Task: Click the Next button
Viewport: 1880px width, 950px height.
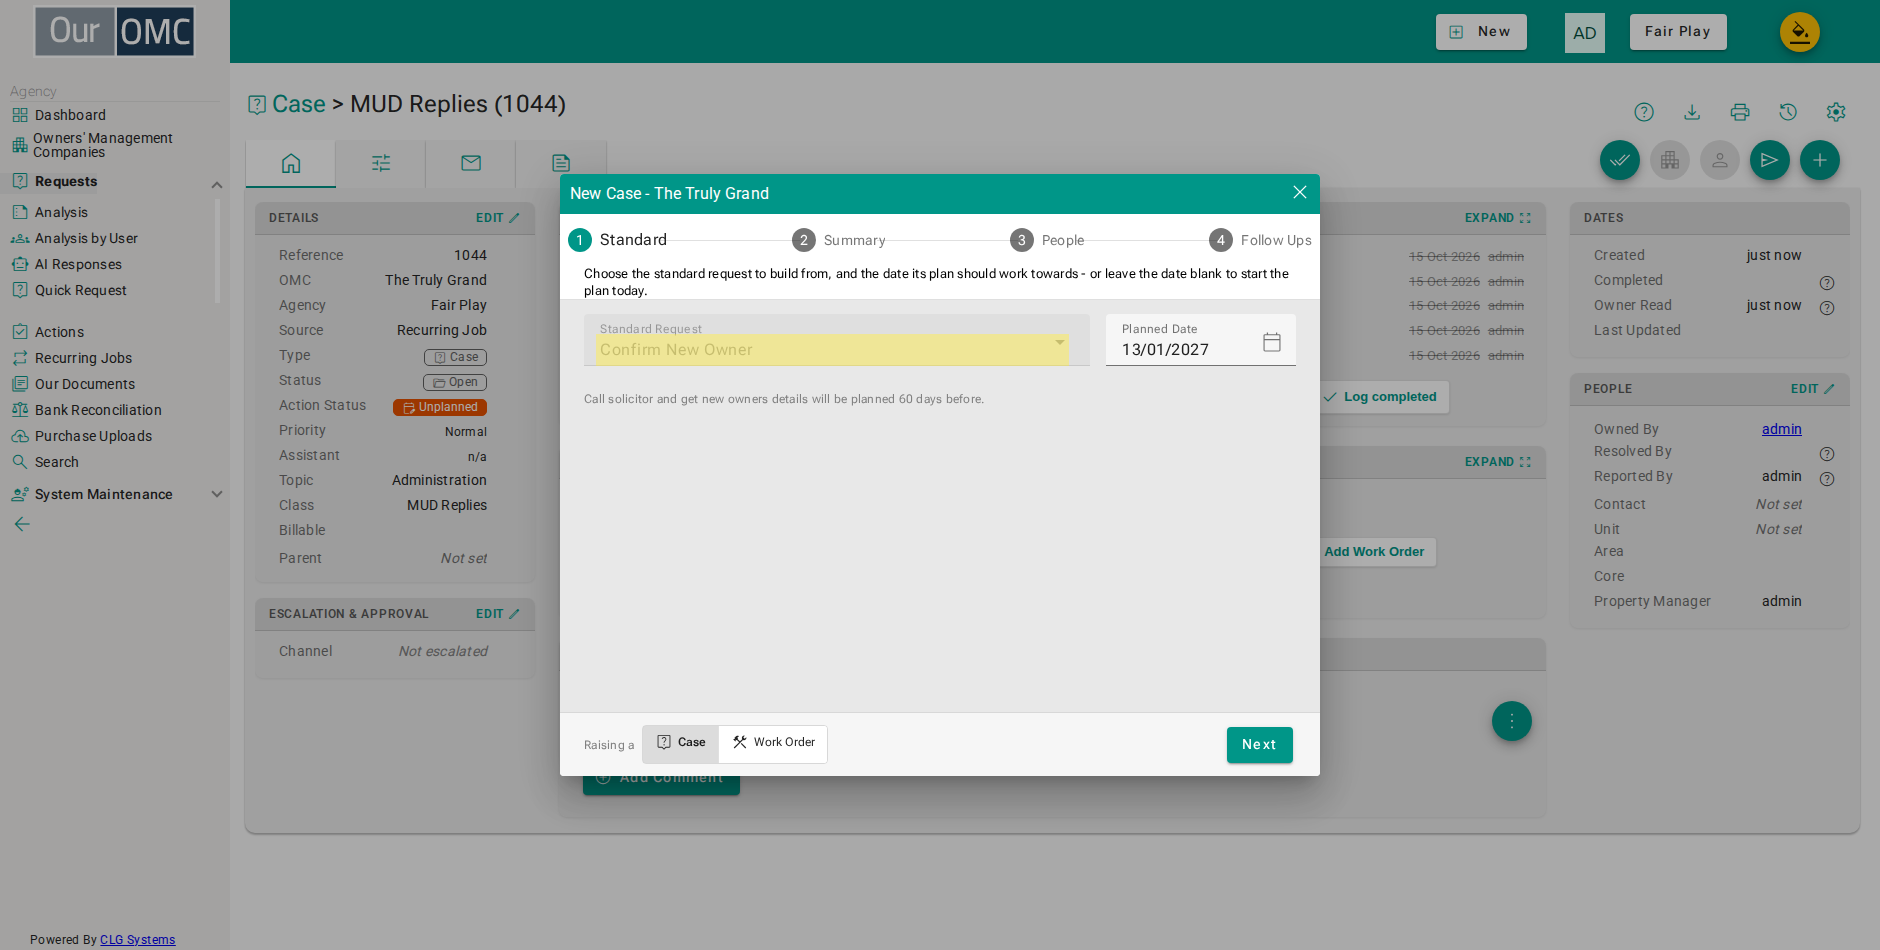Action: click(x=1259, y=745)
